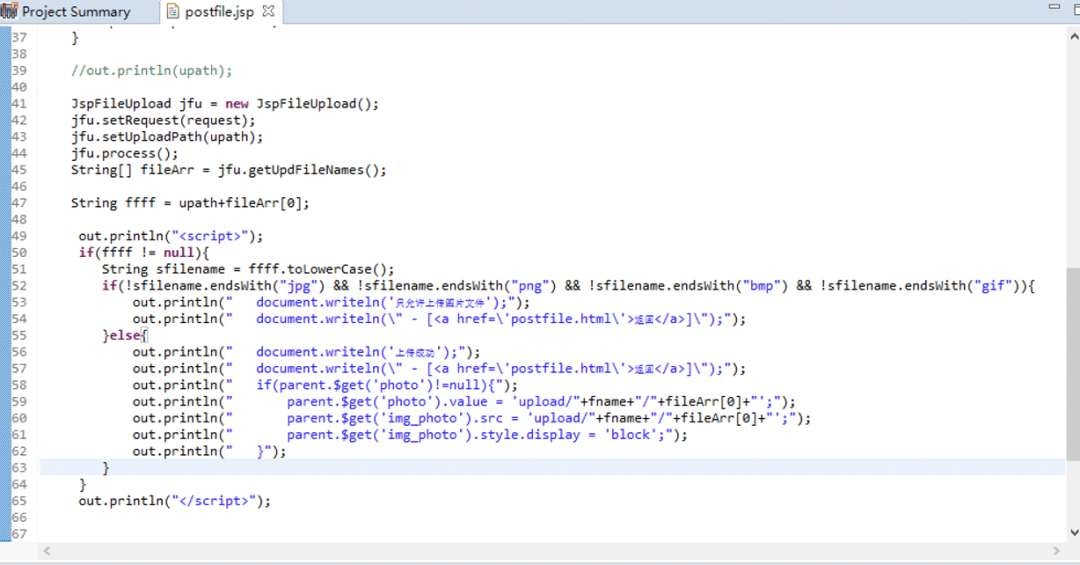Click the vertical scrollbar down arrow
The width and height of the screenshot is (1080, 565).
(1072, 532)
